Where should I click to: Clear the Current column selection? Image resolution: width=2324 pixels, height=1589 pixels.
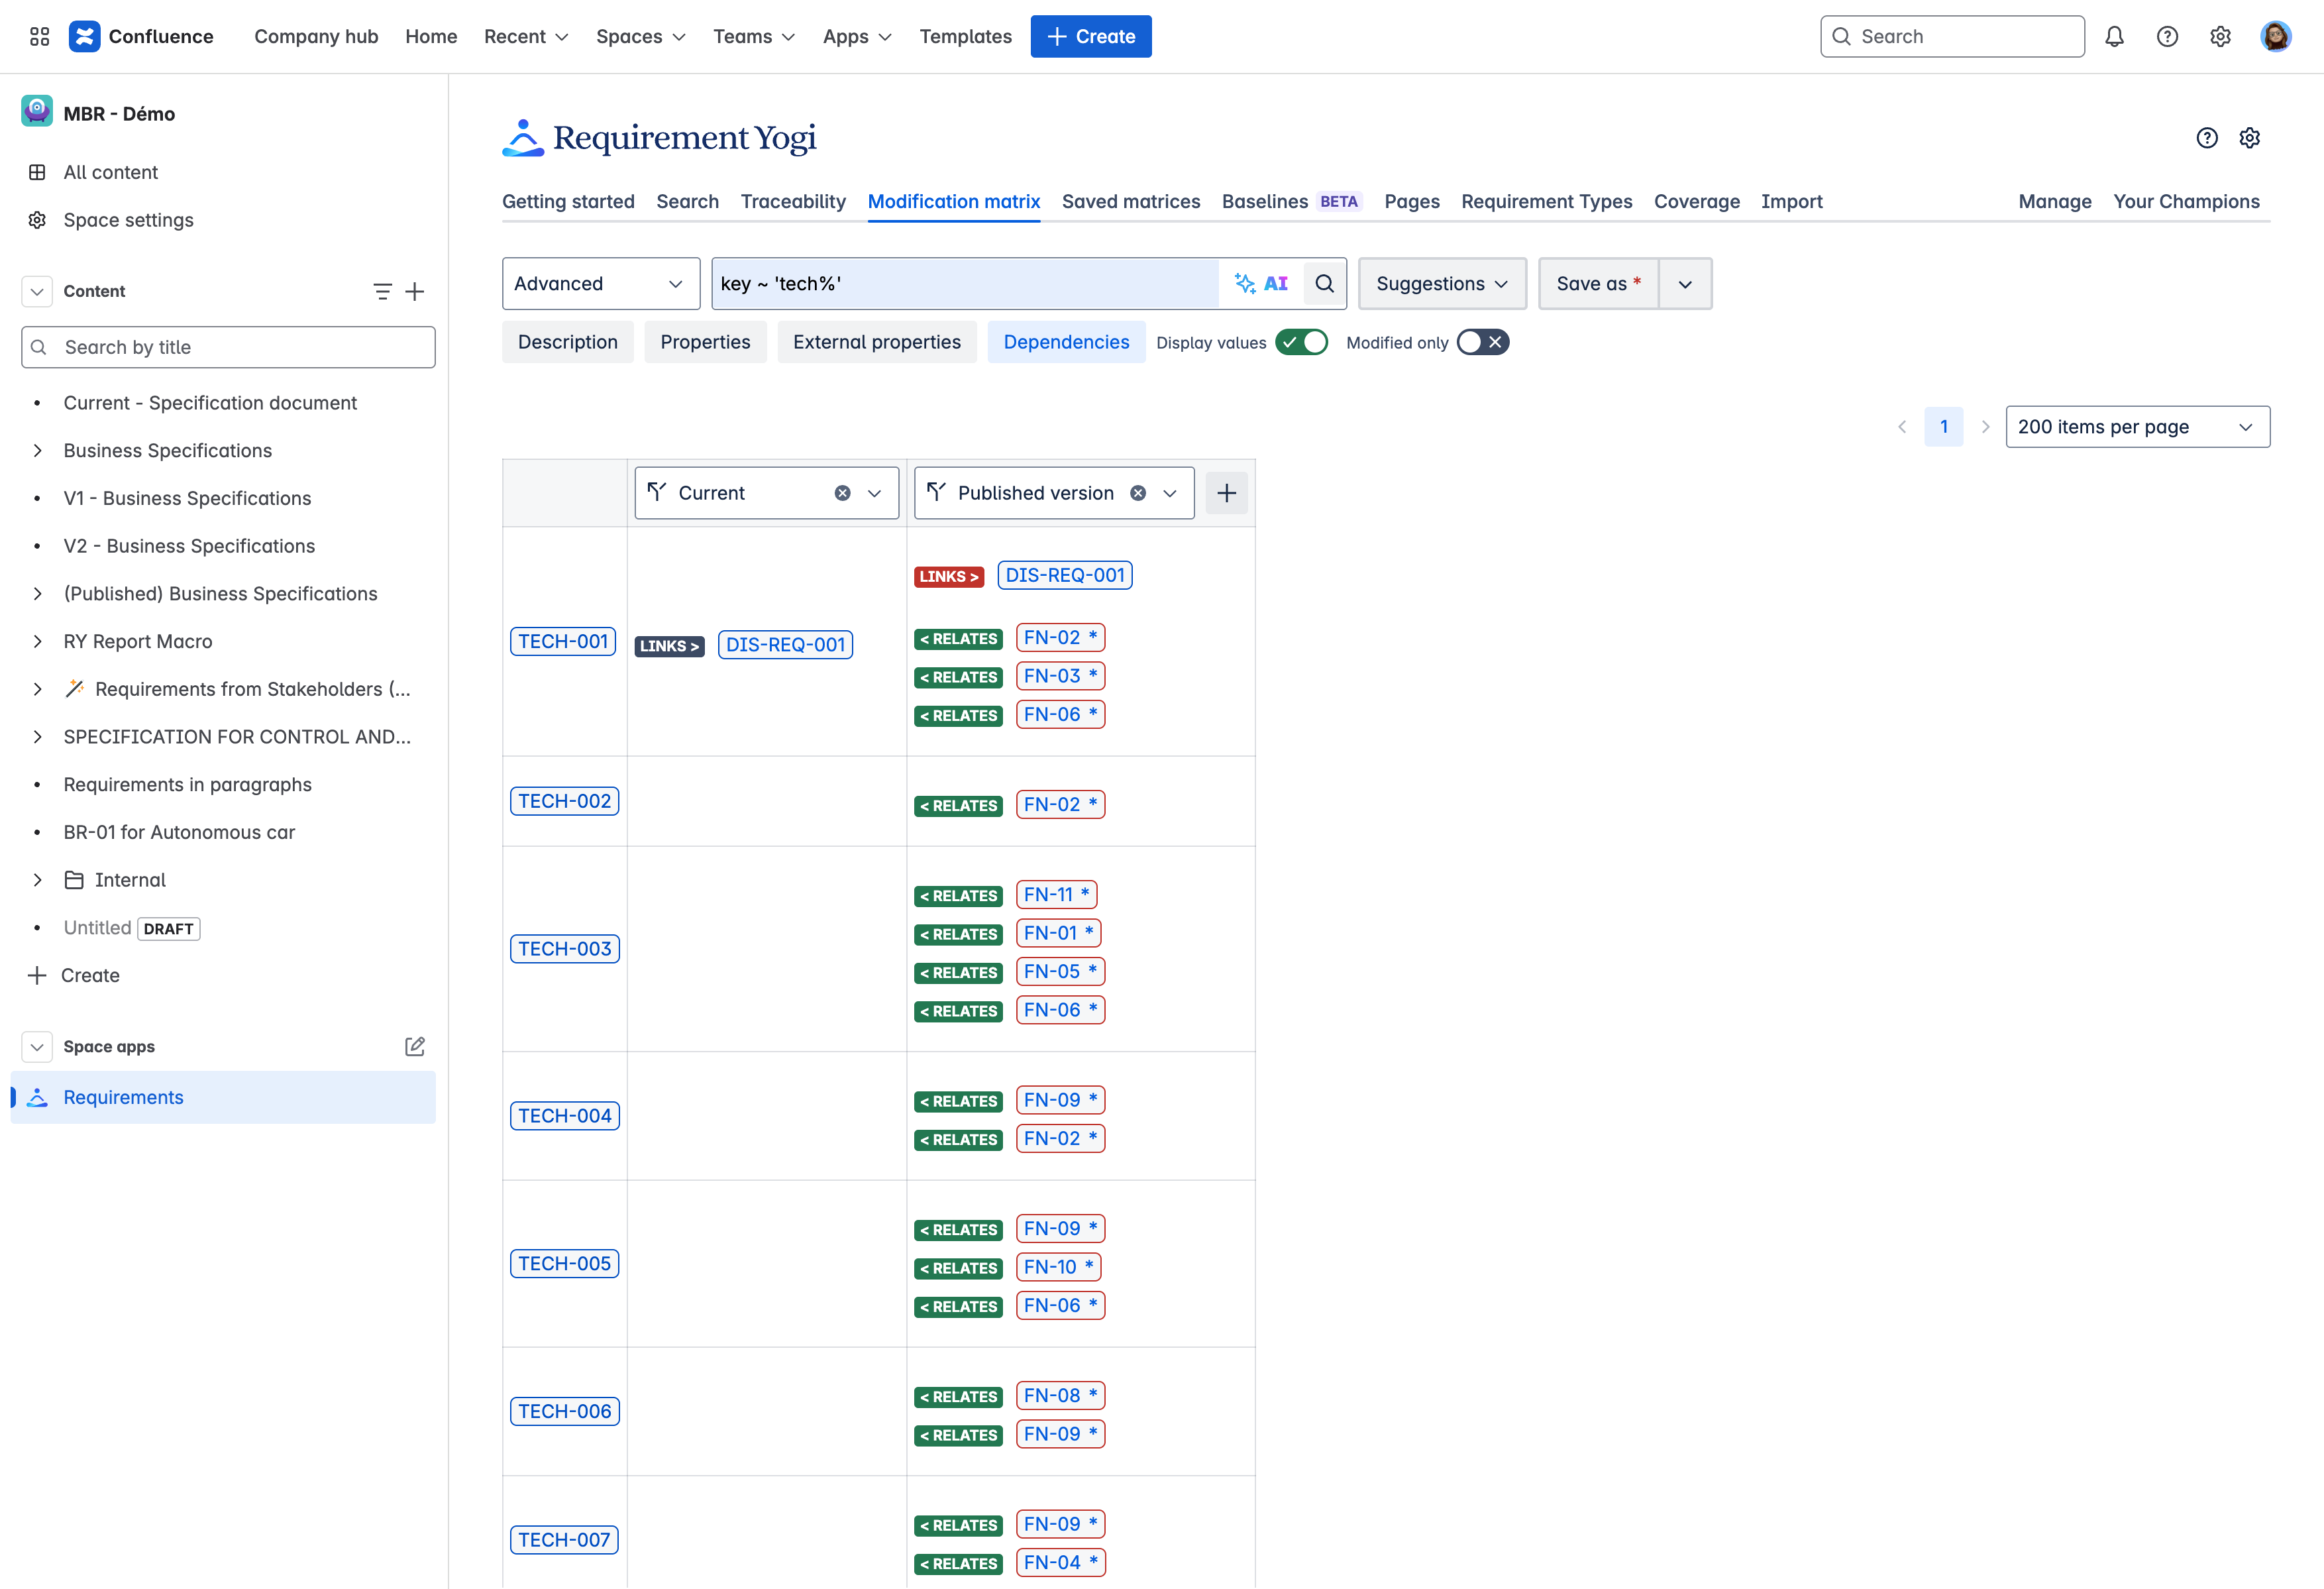point(842,493)
